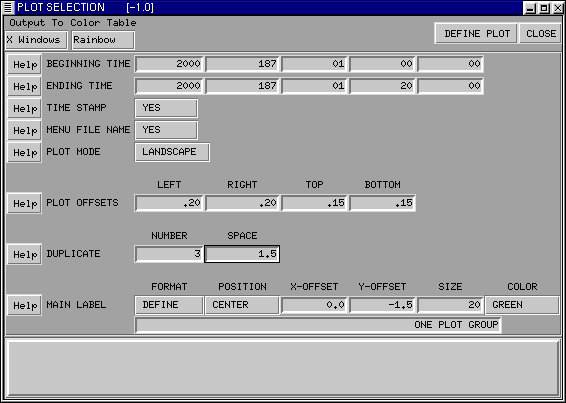Open Help for TIME STAMP
Image resolution: width=566 pixels, height=403 pixels.
25,108
